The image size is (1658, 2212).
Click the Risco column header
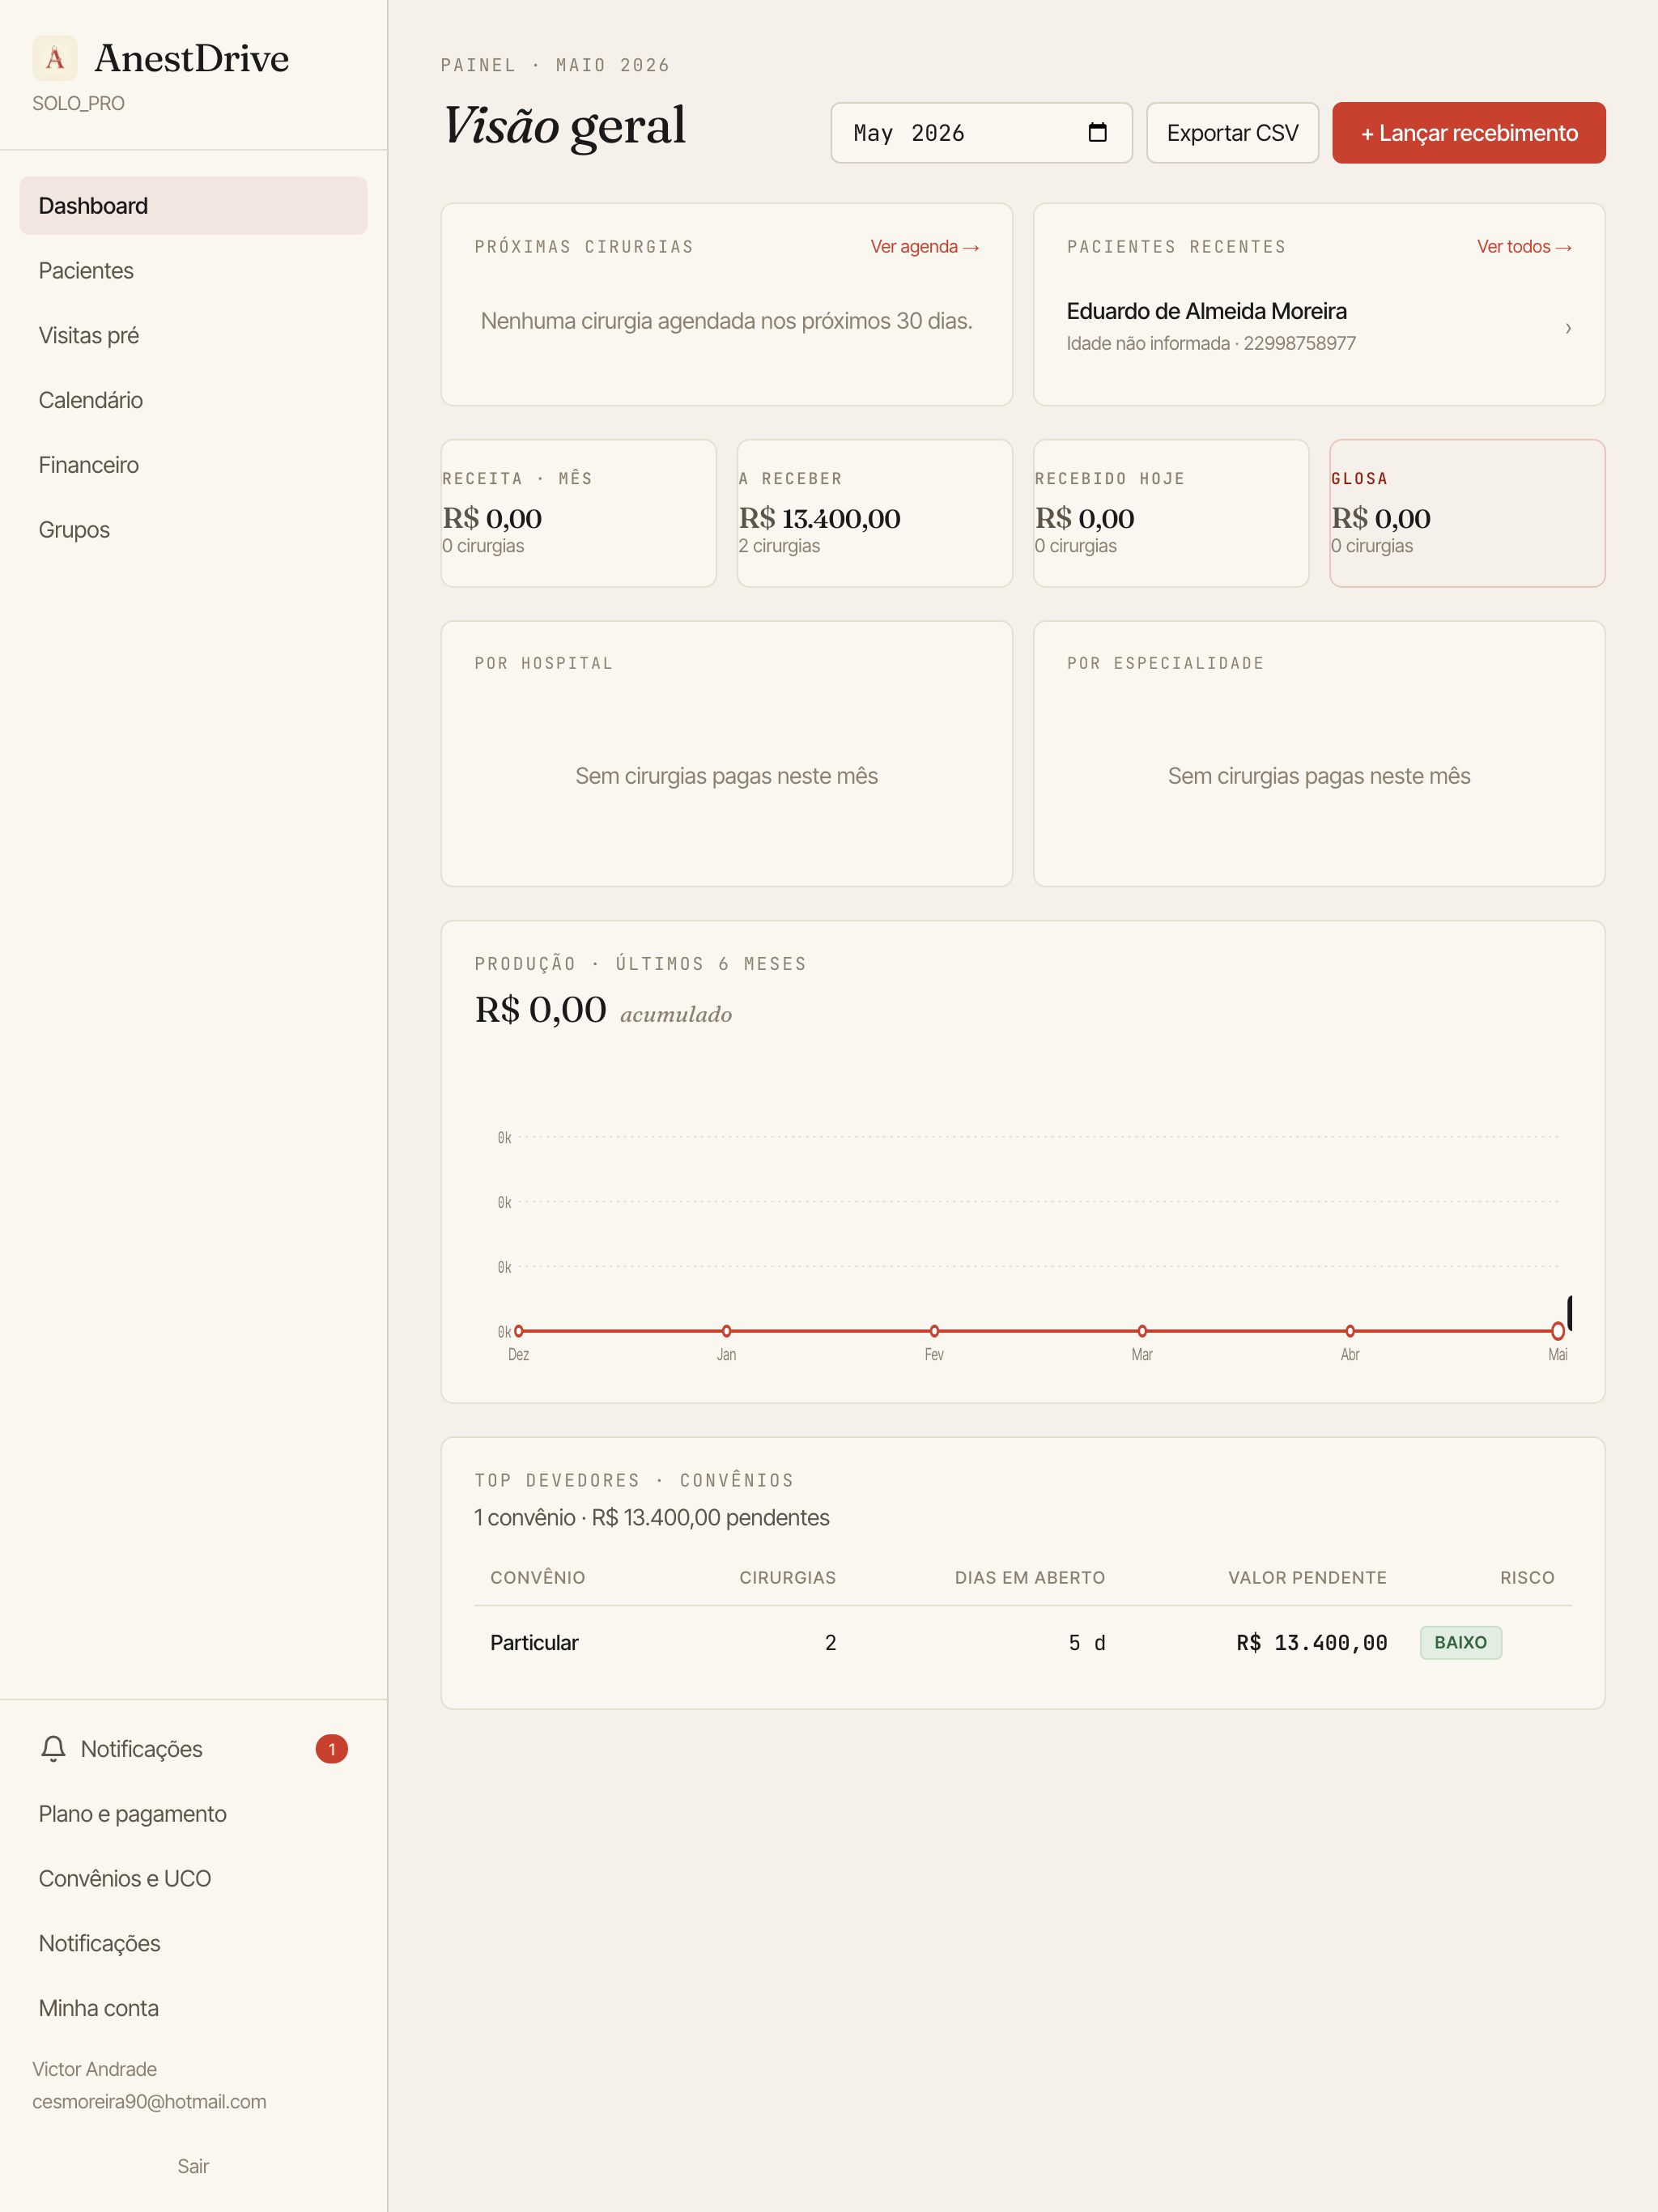[x=1527, y=1577]
